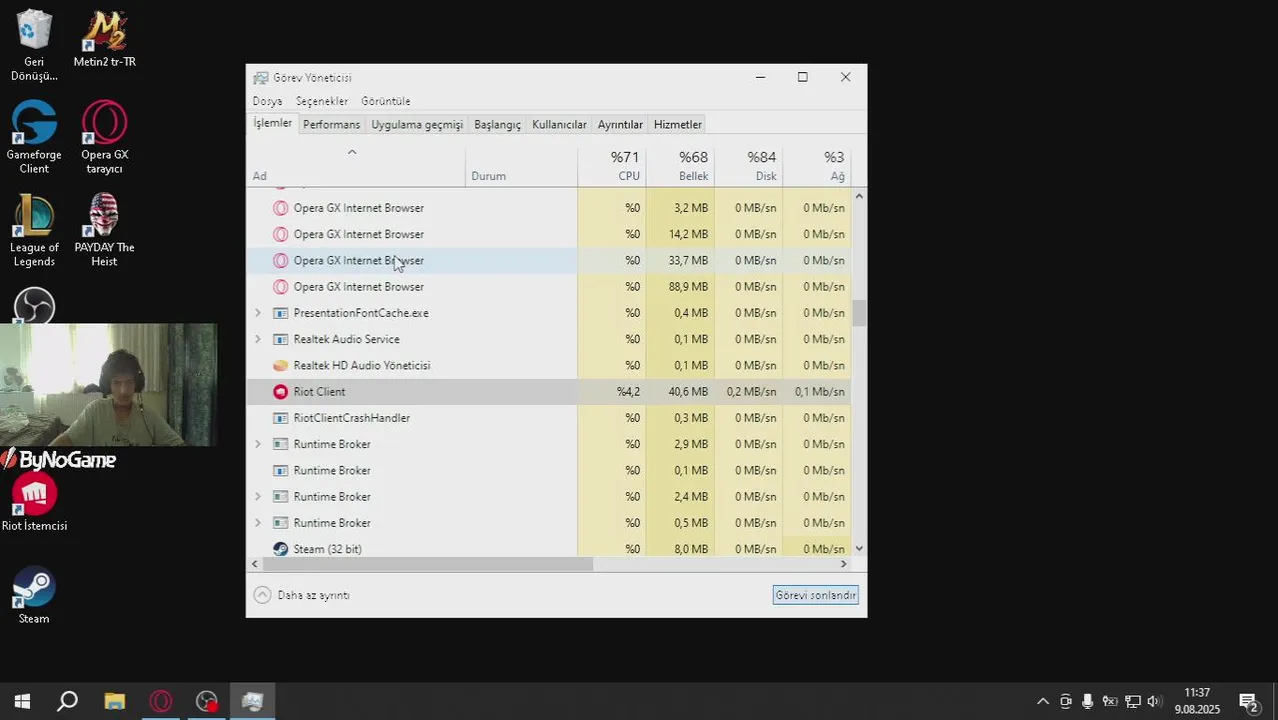
Task: Select the Gameforge Client desktop icon
Action: [34, 138]
